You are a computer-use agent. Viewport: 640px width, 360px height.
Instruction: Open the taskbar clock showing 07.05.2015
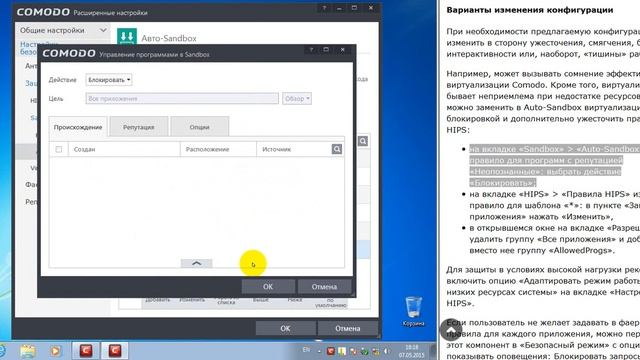(x=411, y=351)
